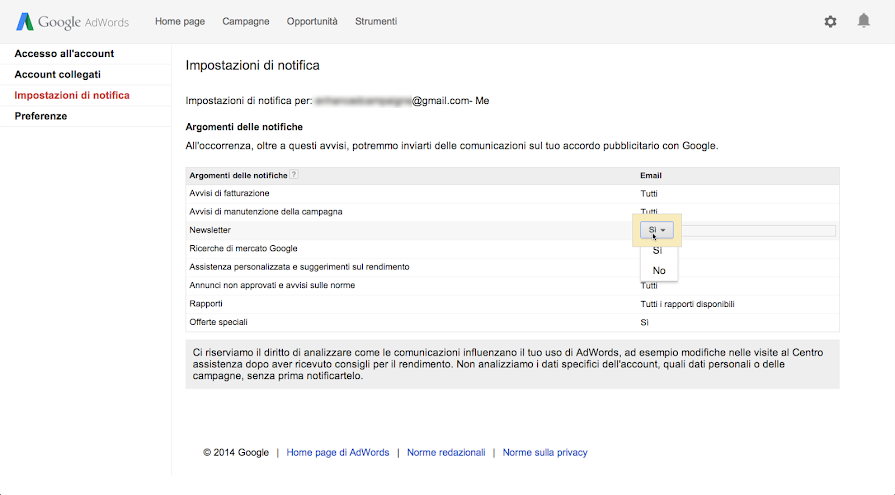Select No in Newsletter dropdown list
The image size is (895, 495).
coord(659,271)
